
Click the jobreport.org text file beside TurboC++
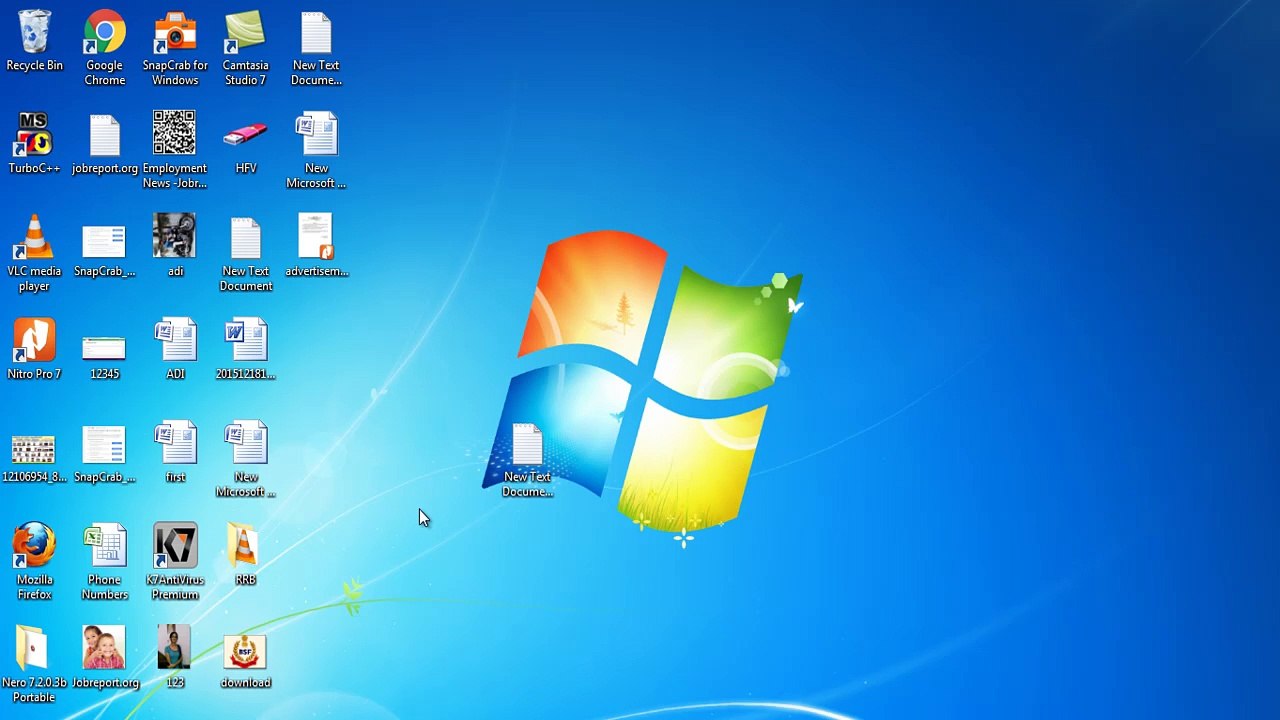104,144
